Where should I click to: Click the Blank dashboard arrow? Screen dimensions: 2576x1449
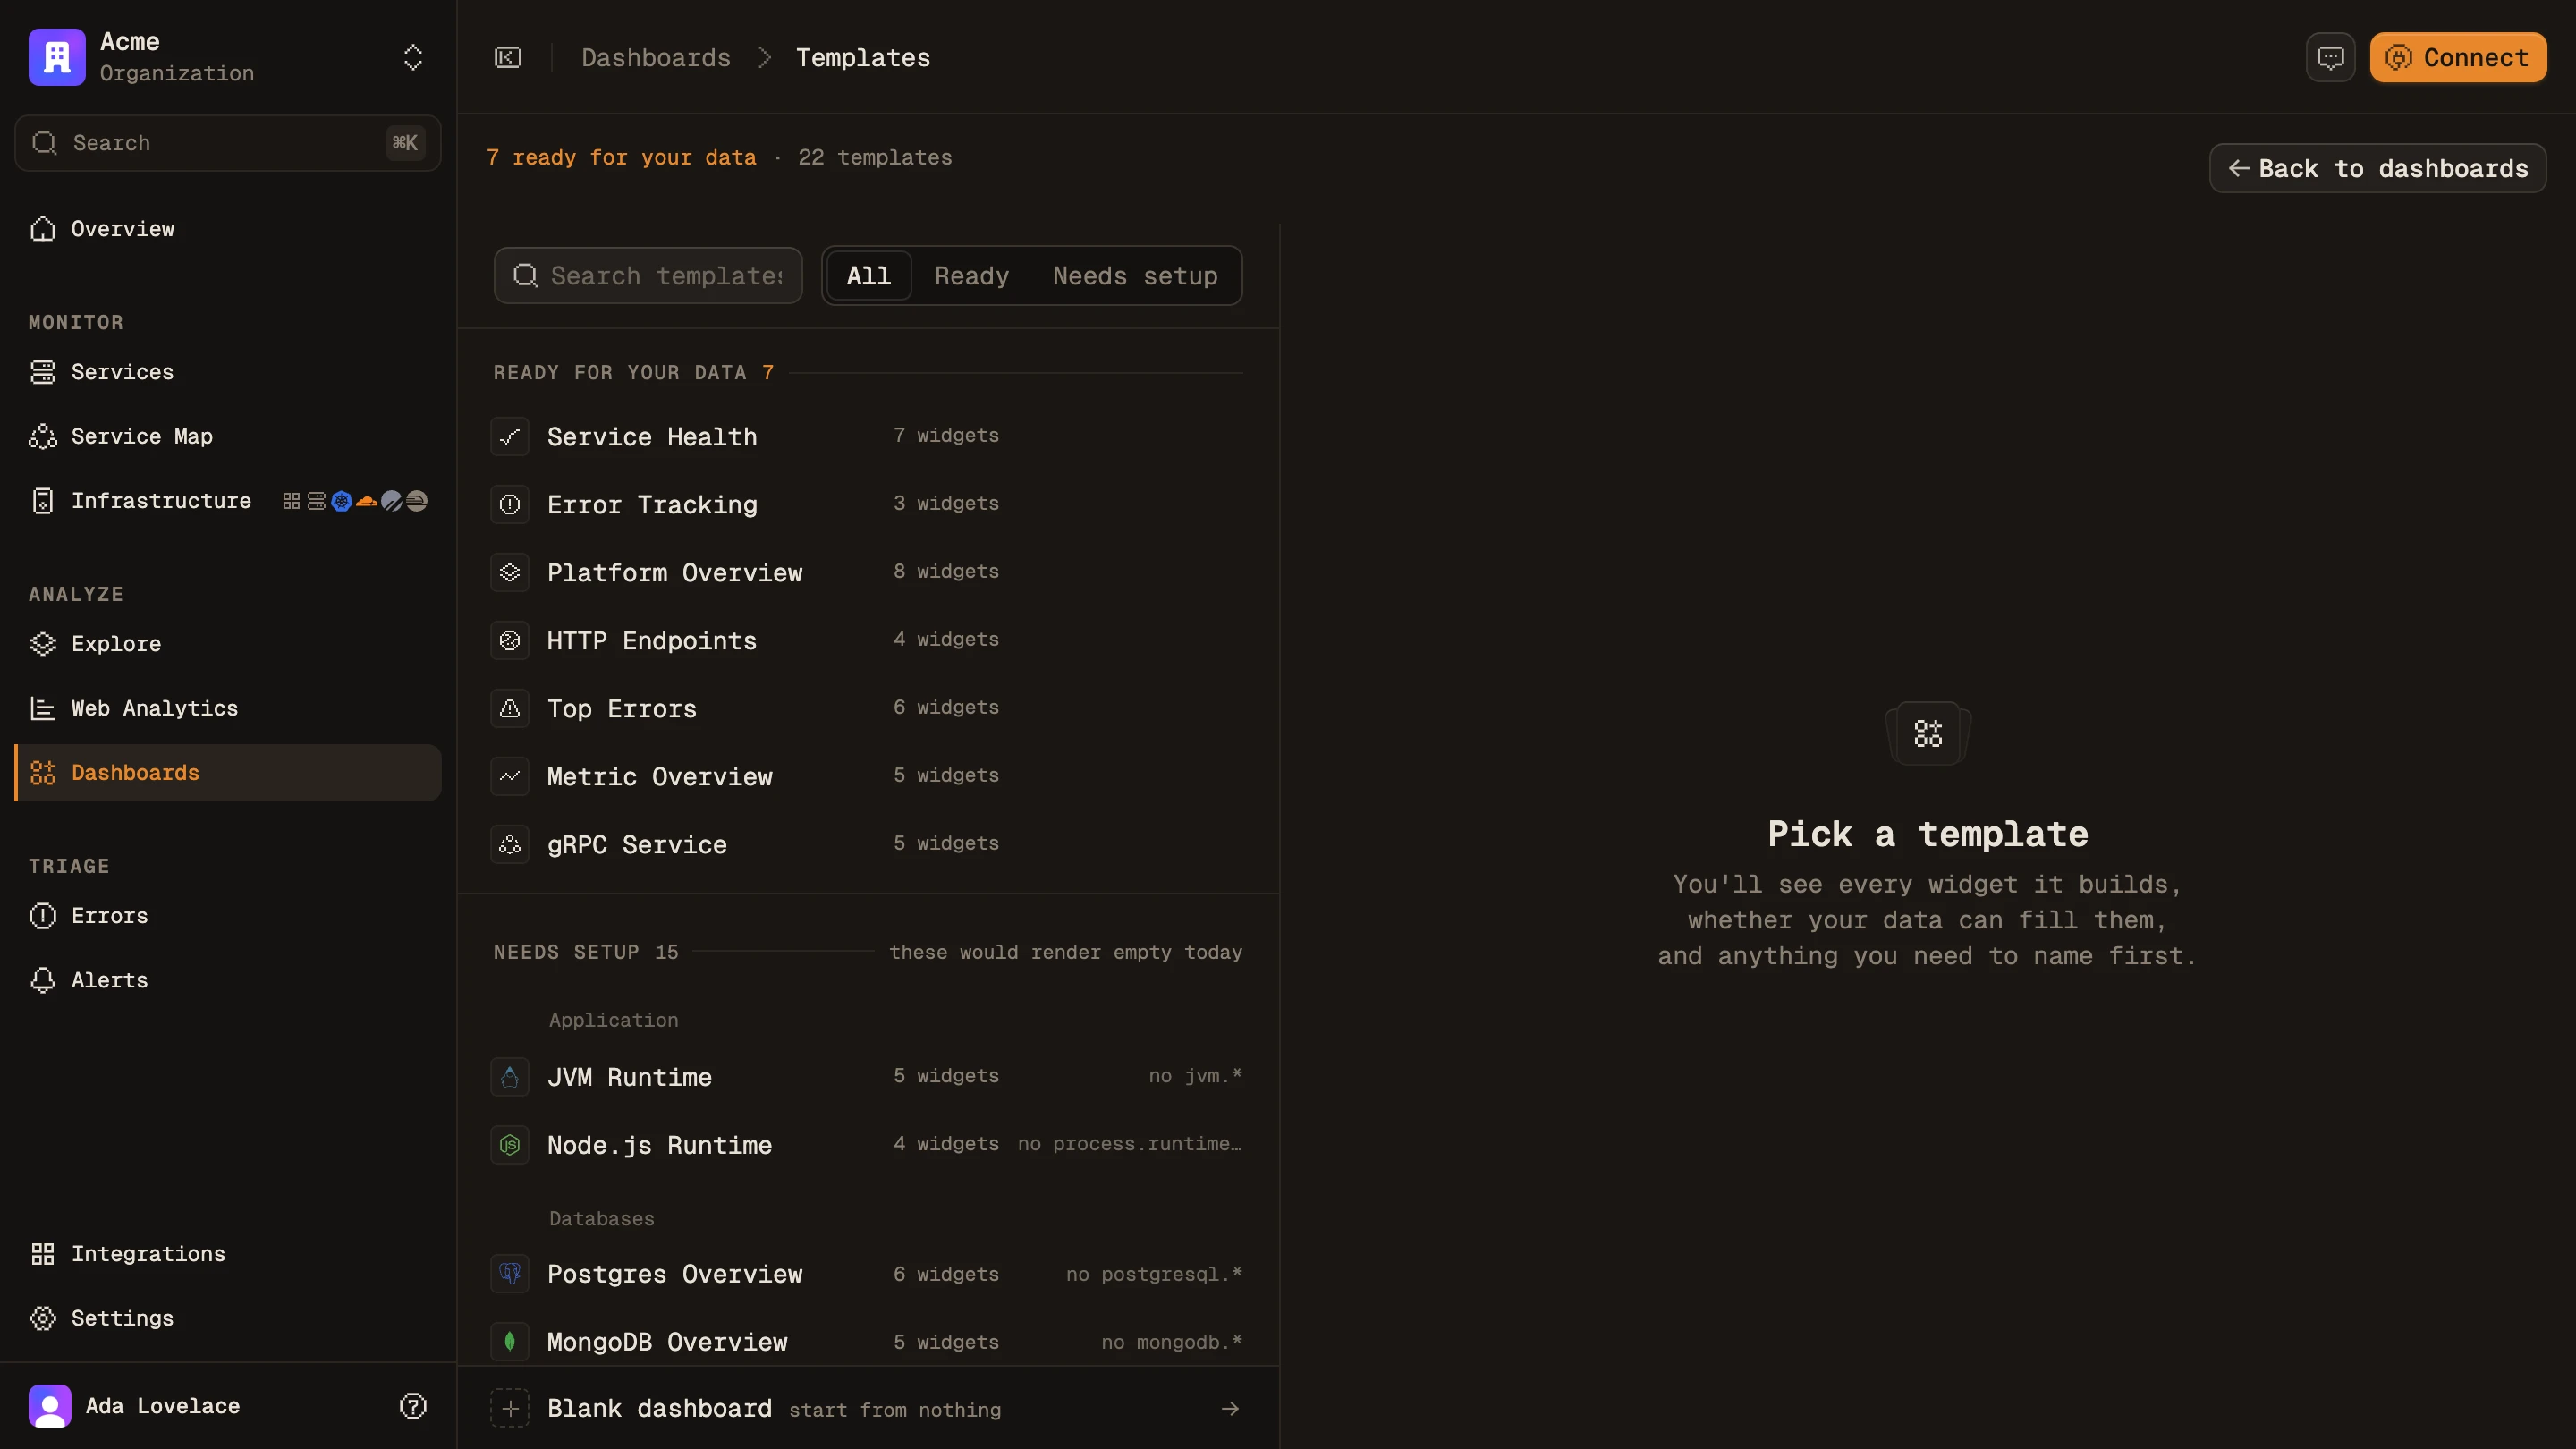click(x=1230, y=1409)
